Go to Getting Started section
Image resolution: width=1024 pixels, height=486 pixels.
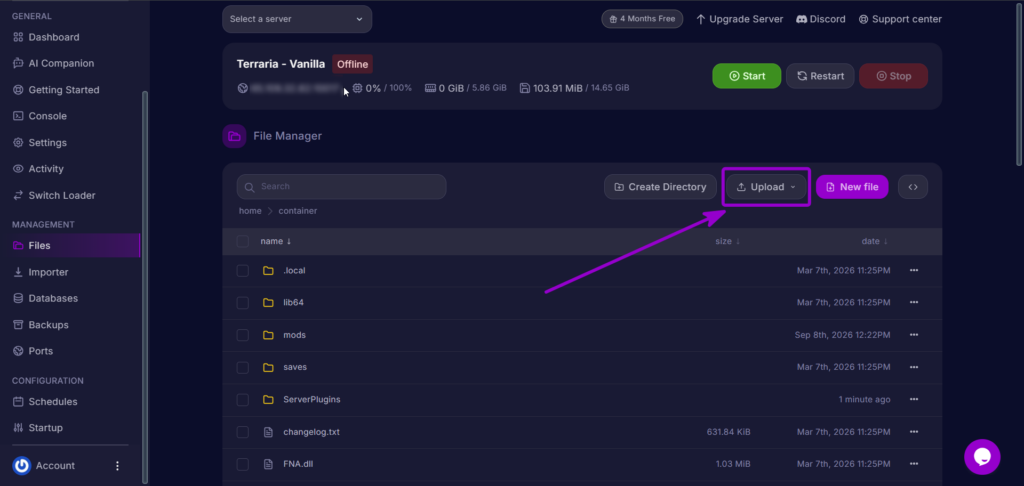pos(56,90)
